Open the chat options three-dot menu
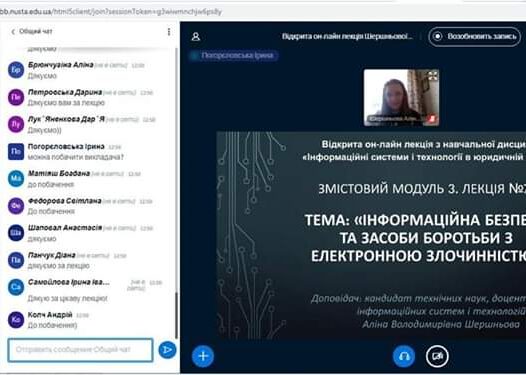The image size is (526, 375). click(x=169, y=32)
